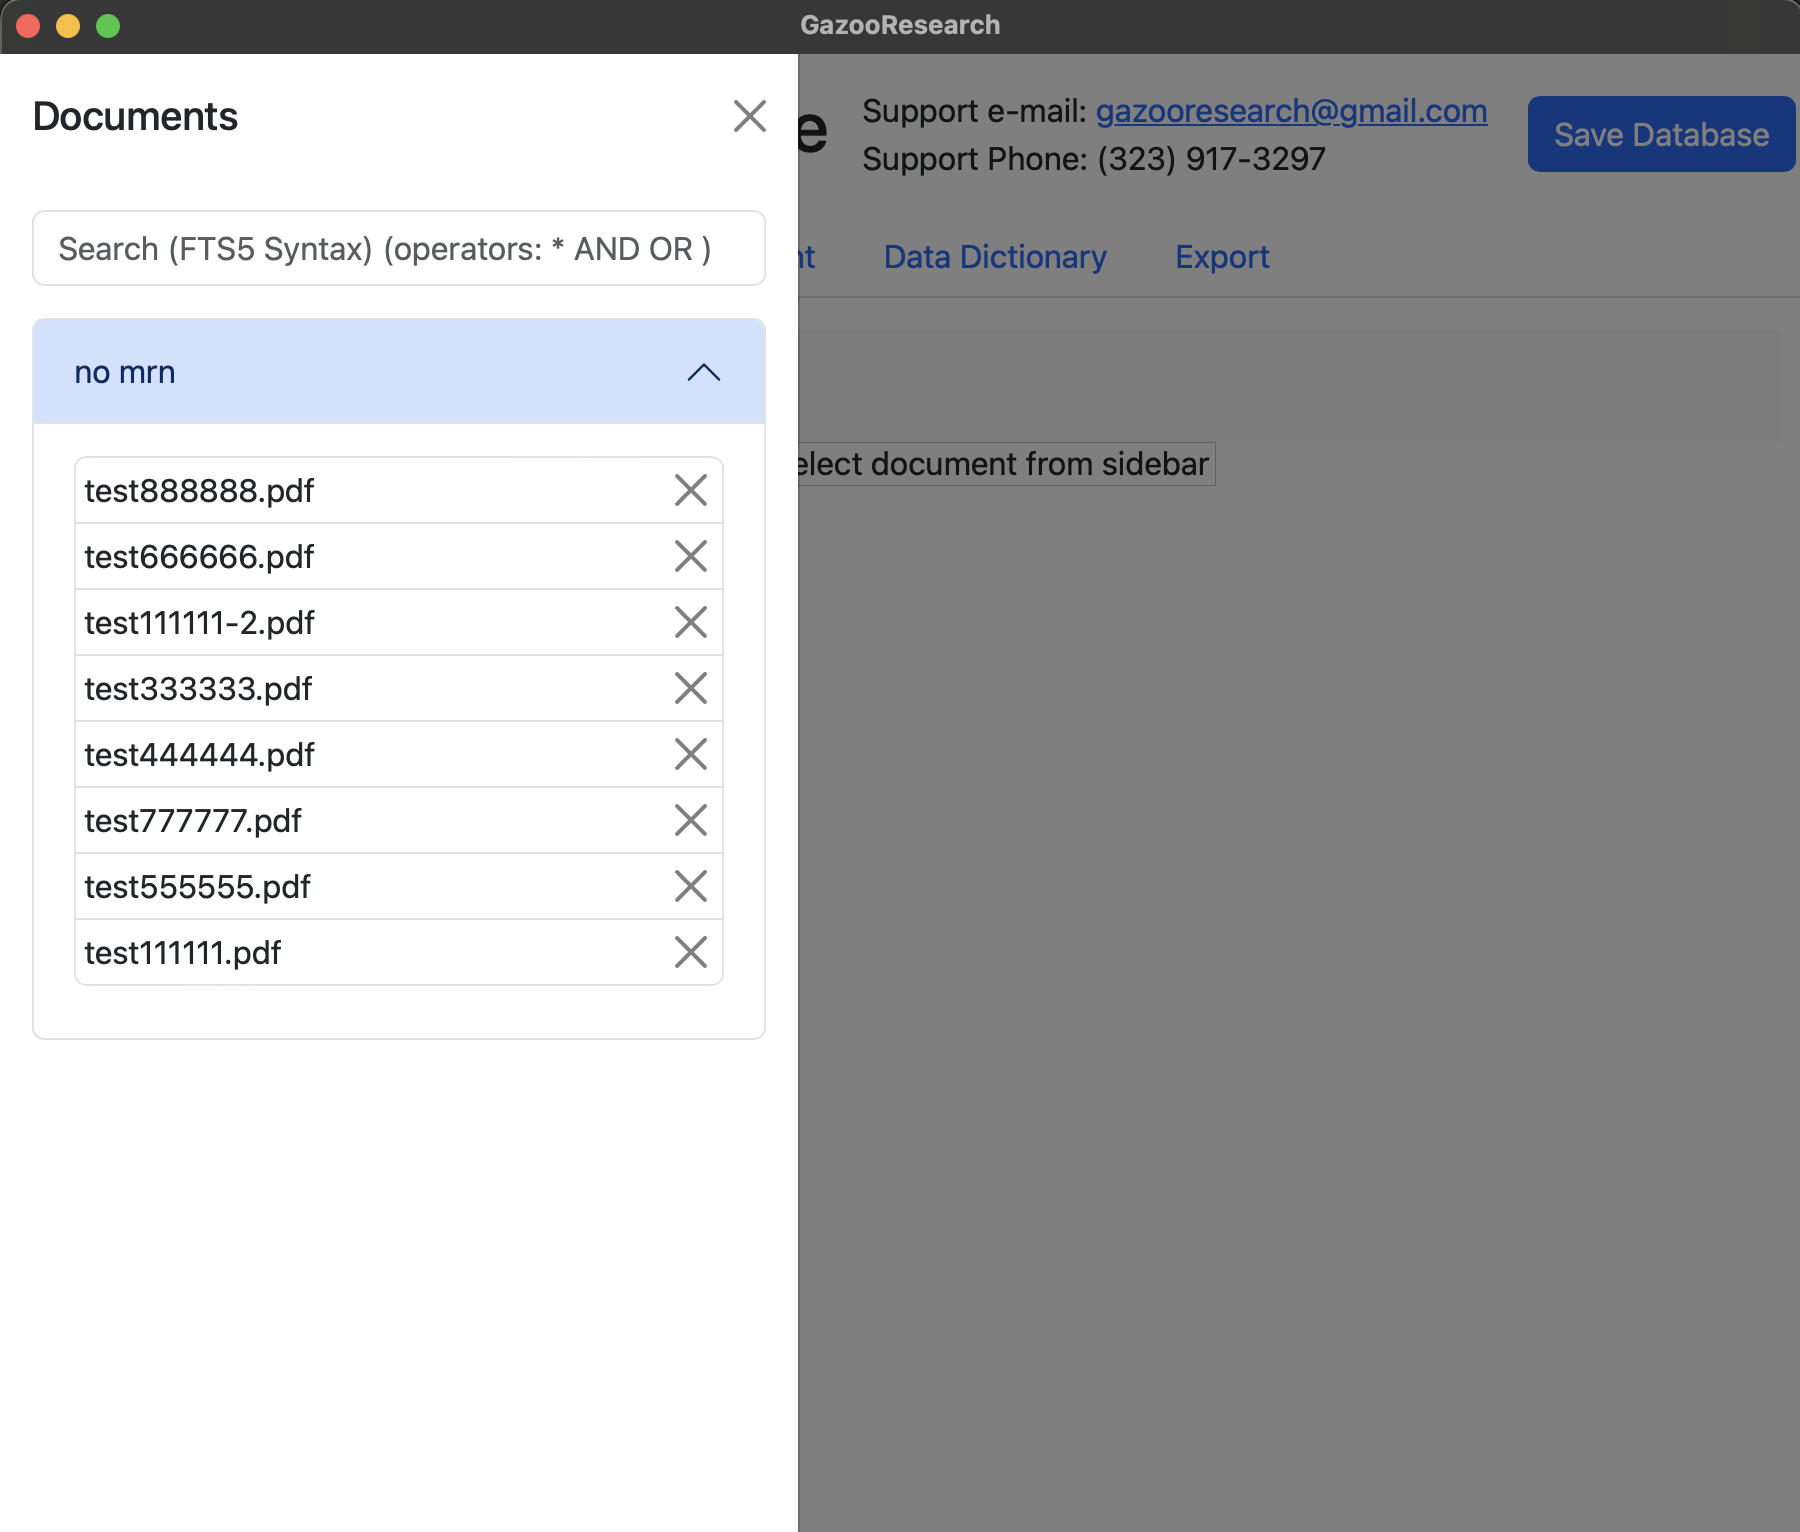Select test444444.pdf from the list
Screen dimensions: 1800x1532
coord(199,755)
